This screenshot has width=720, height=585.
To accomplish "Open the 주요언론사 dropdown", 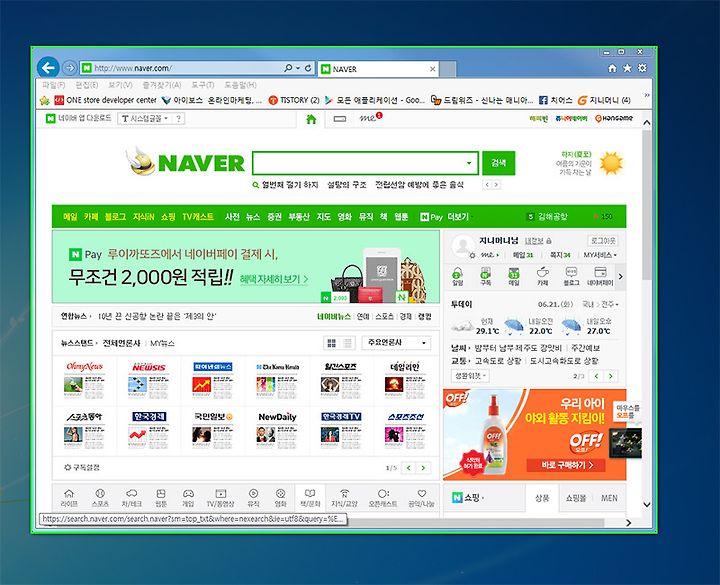I will point(397,343).
